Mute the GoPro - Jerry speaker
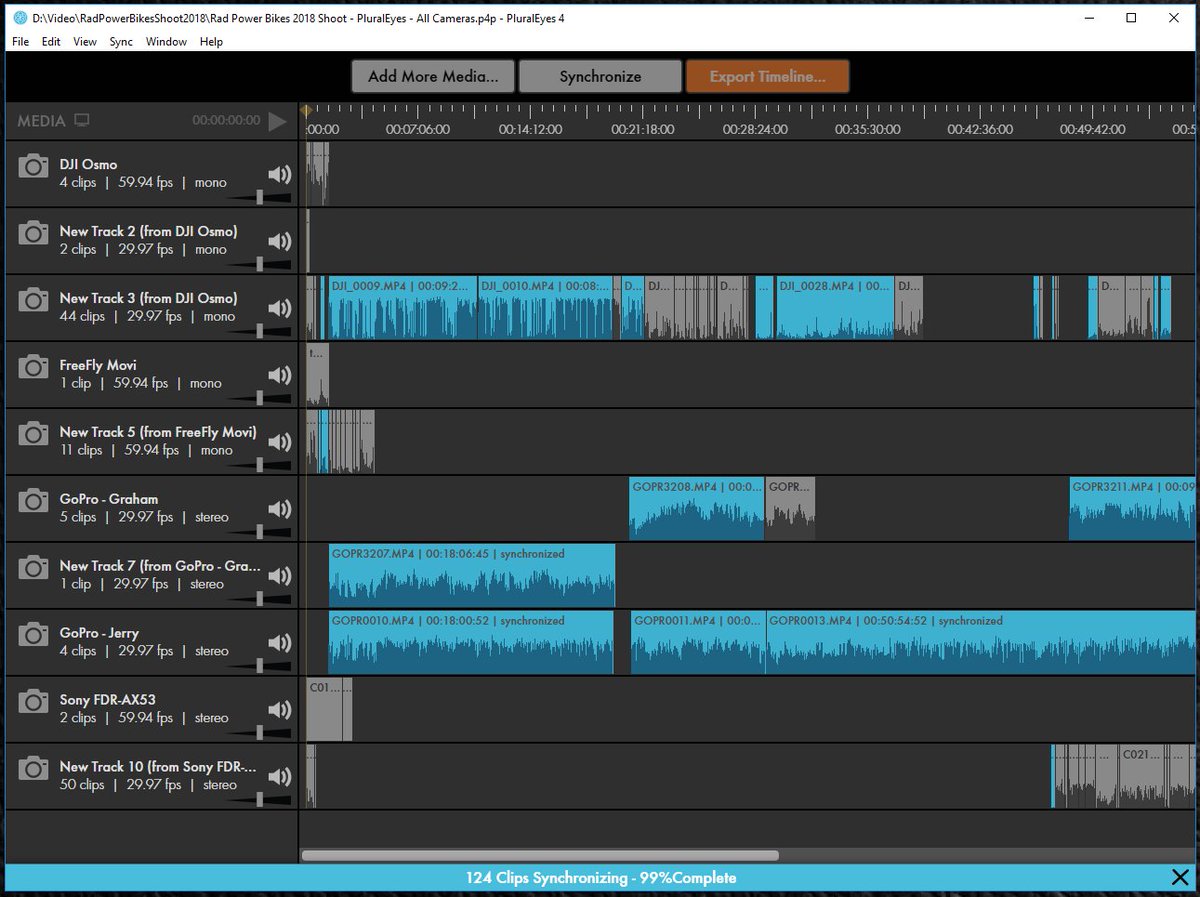The height and width of the screenshot is (897, 1200). click(x=279, y=643)
